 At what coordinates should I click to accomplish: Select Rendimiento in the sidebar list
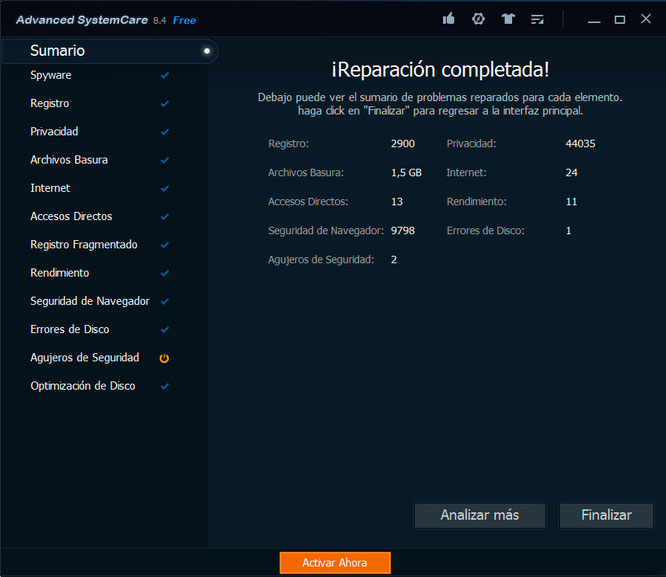click(60, 273)
